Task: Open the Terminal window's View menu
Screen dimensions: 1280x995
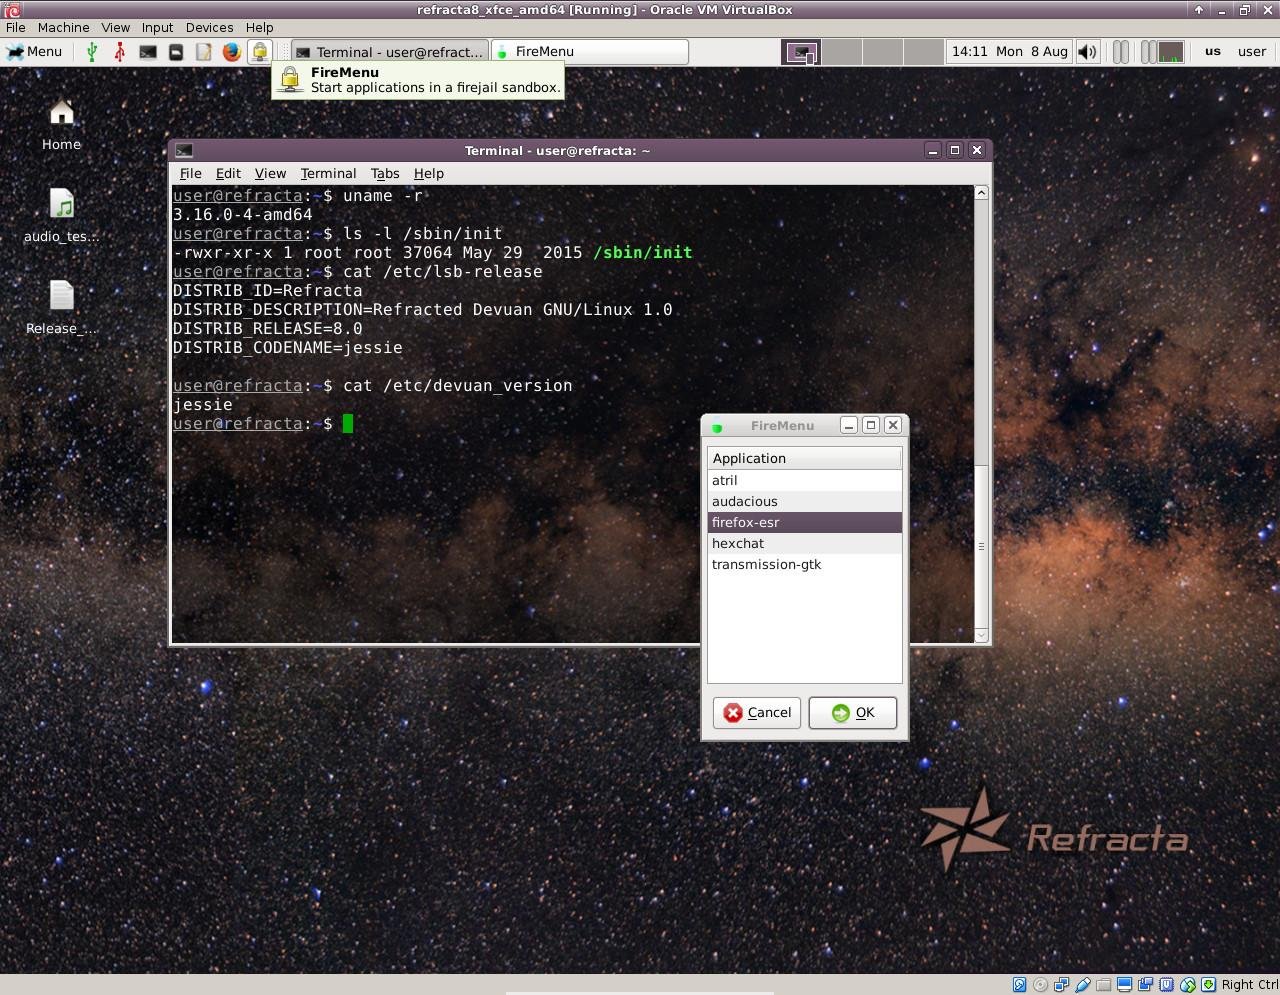Action: (x=270, y=173)
